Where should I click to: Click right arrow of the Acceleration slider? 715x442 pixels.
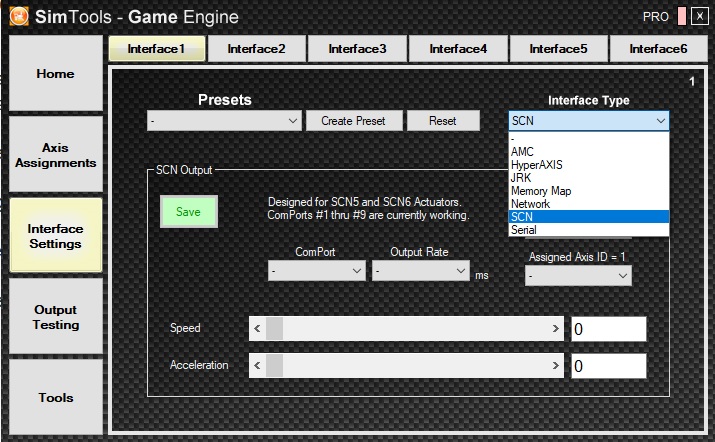(x=557, y=366)
